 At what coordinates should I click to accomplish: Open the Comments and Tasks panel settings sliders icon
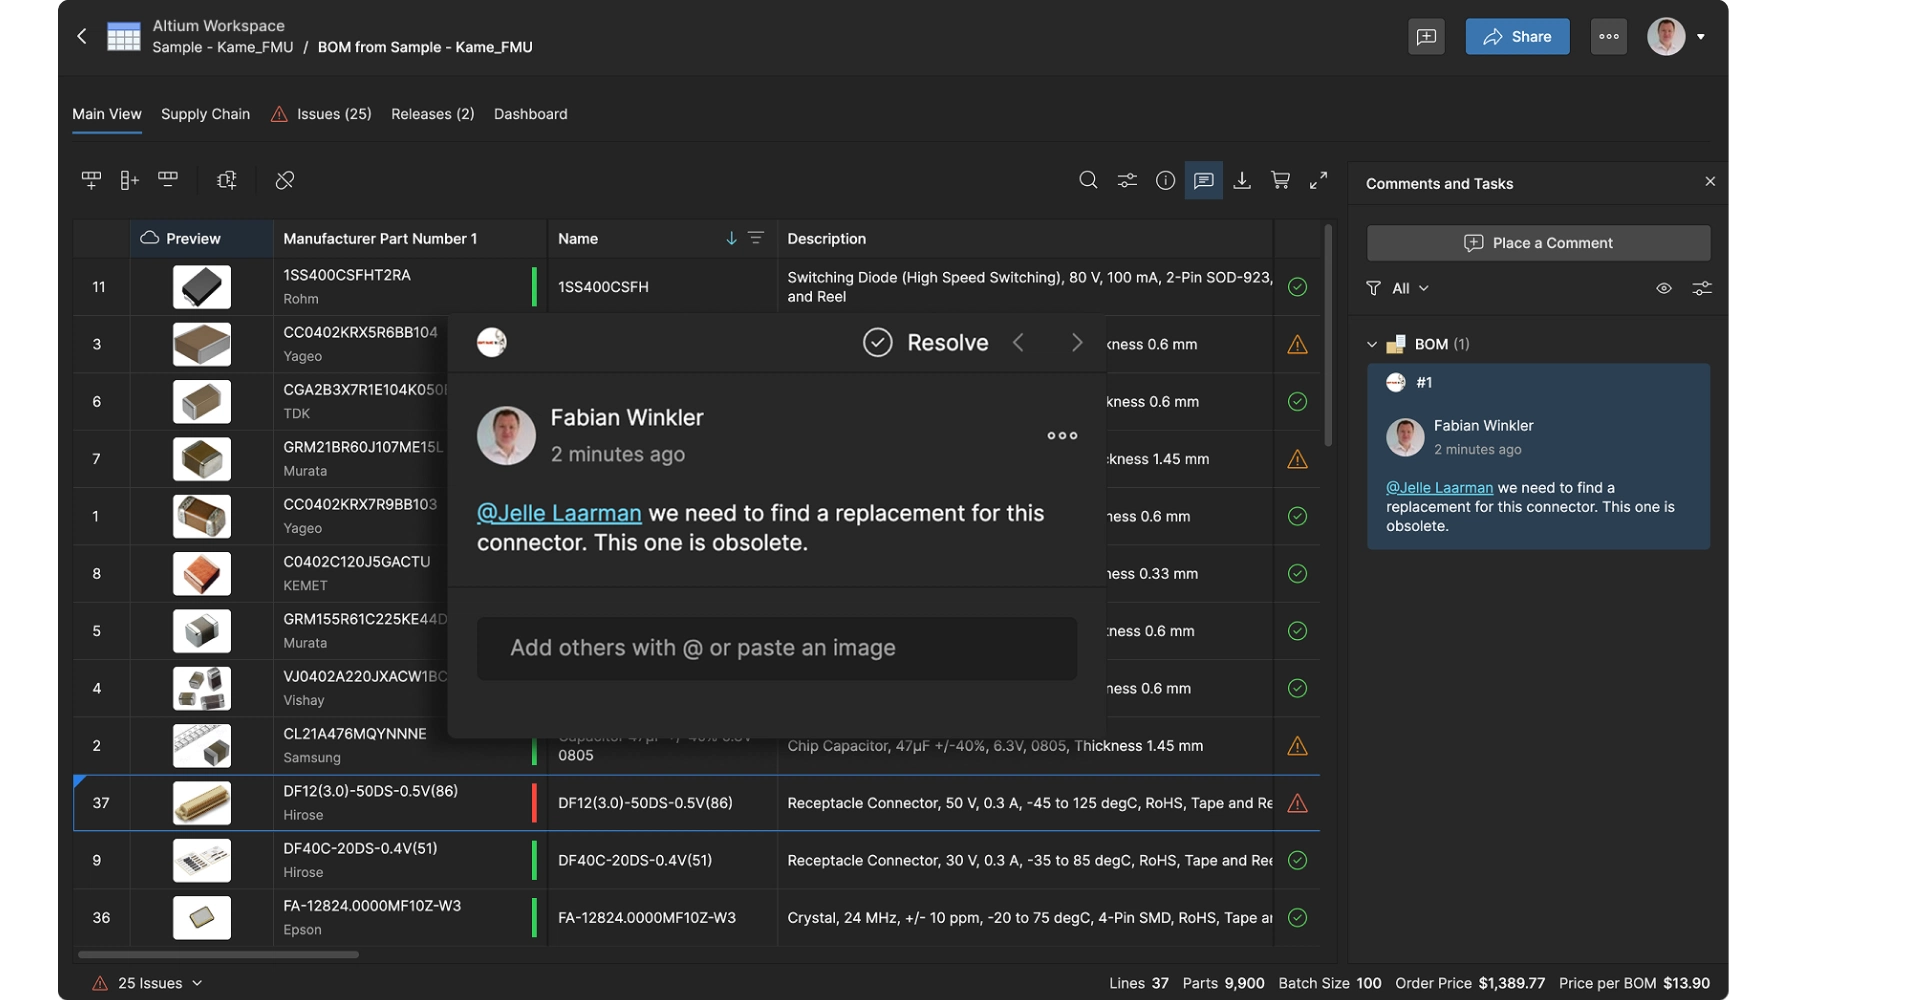point(1702,288)
